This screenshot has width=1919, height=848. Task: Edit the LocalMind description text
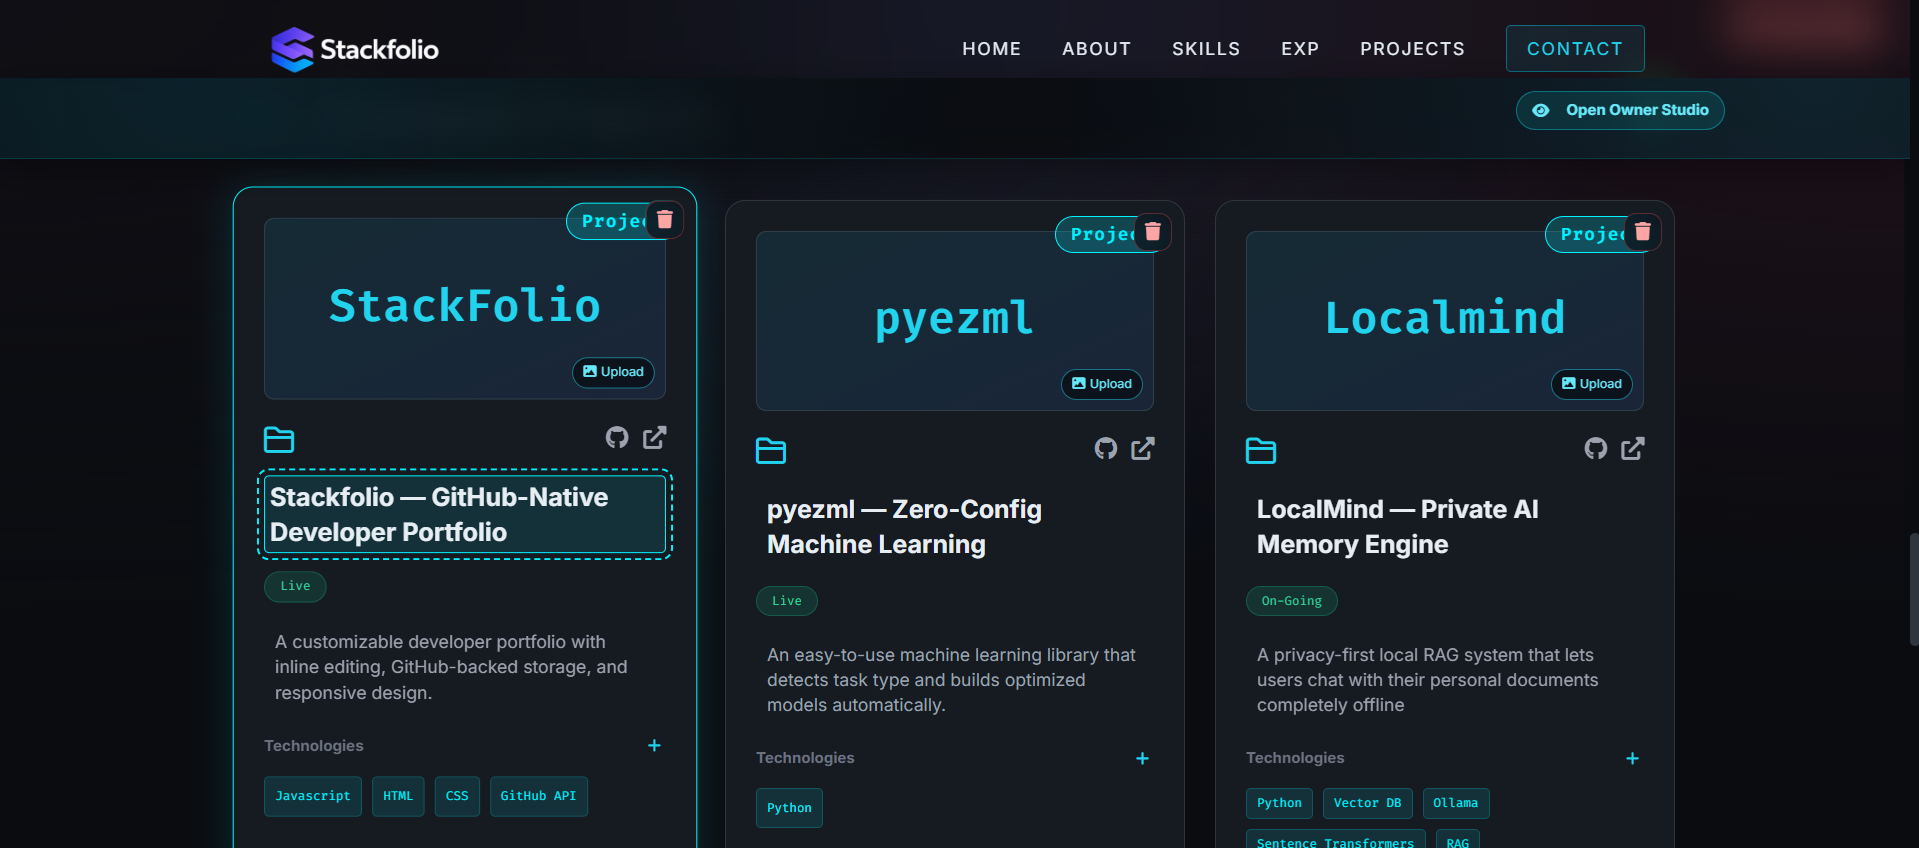click(1428, 680)
